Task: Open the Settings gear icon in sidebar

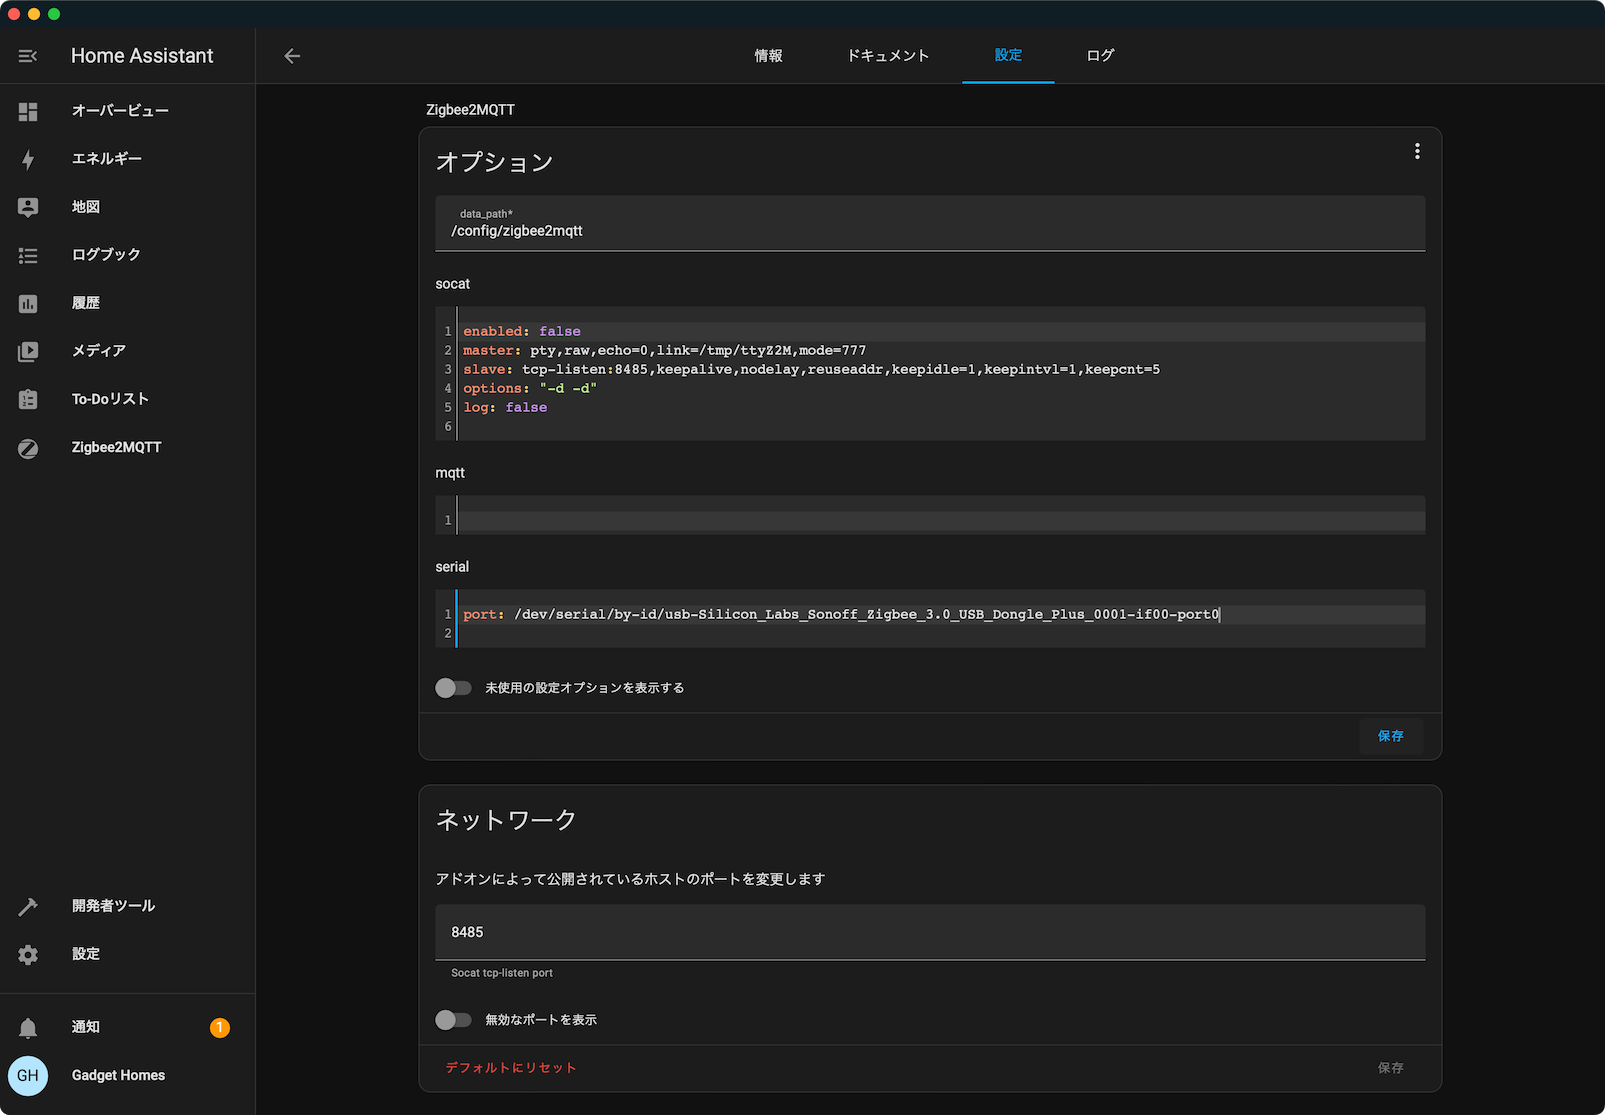Action: pyautogui.click(x=28, y=954)
